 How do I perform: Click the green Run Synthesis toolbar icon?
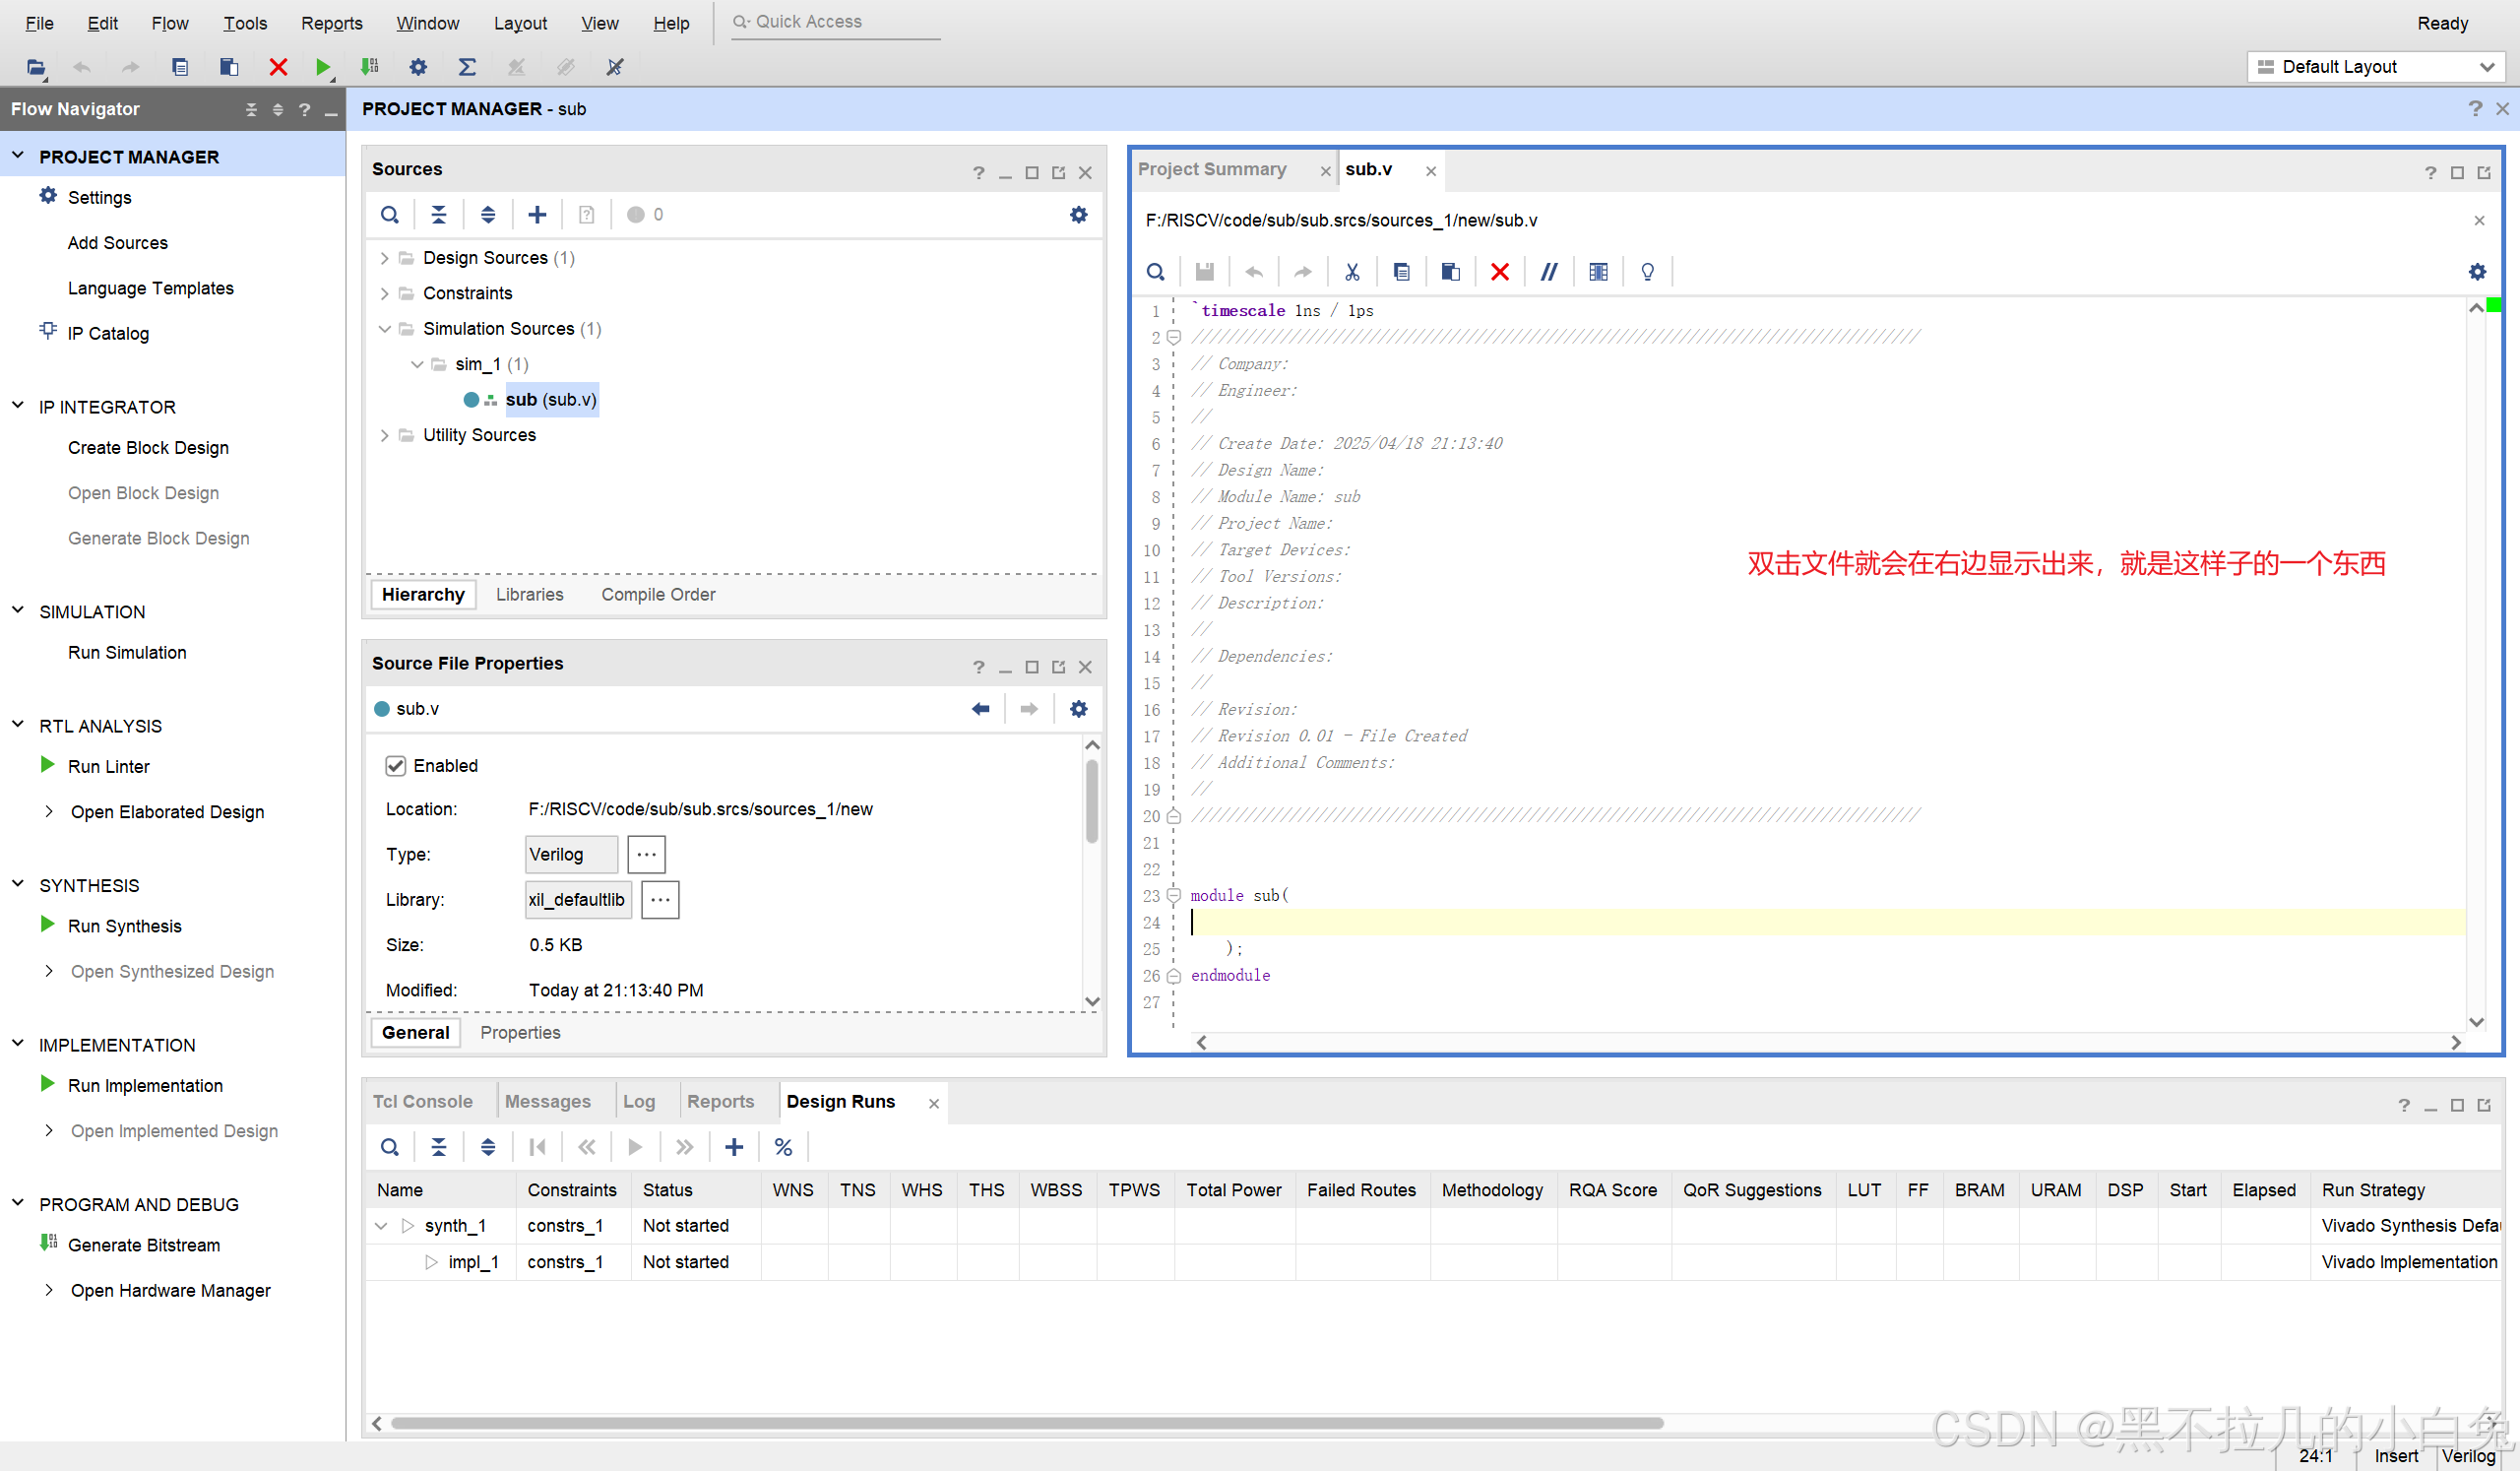point(322,67)
